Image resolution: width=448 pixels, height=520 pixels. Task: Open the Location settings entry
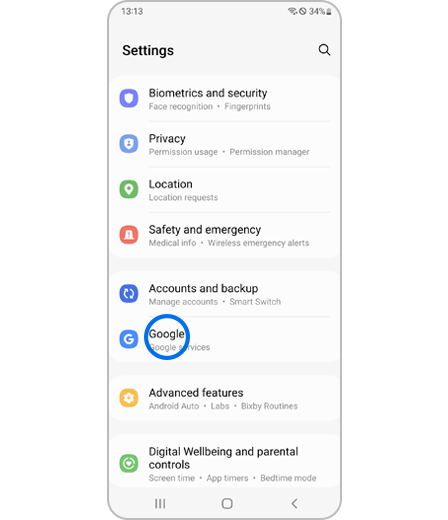pos(225,190)
